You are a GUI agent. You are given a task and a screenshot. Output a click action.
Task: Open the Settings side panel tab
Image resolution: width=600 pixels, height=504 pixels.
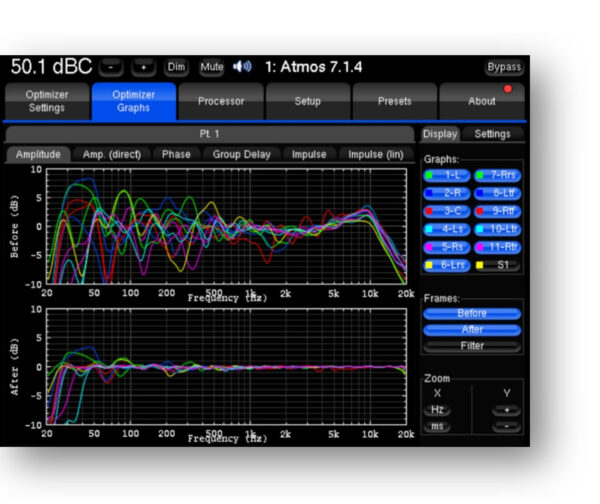click(x=492, y=134)
